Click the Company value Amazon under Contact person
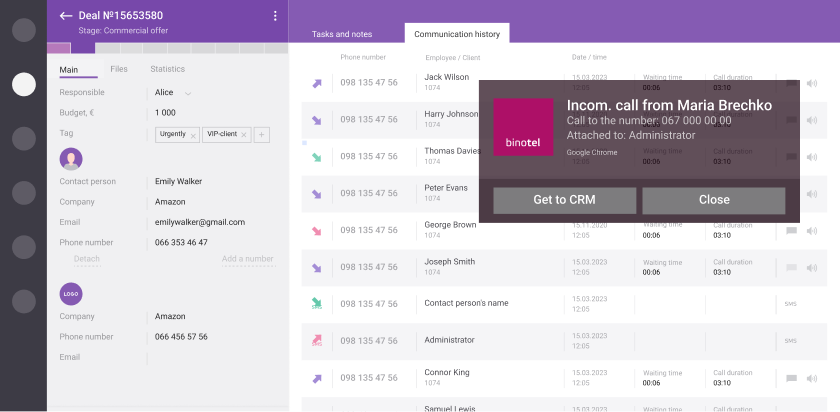Viewport: 840px width, 412px height. pyautogui.click(x=170, y=202)
